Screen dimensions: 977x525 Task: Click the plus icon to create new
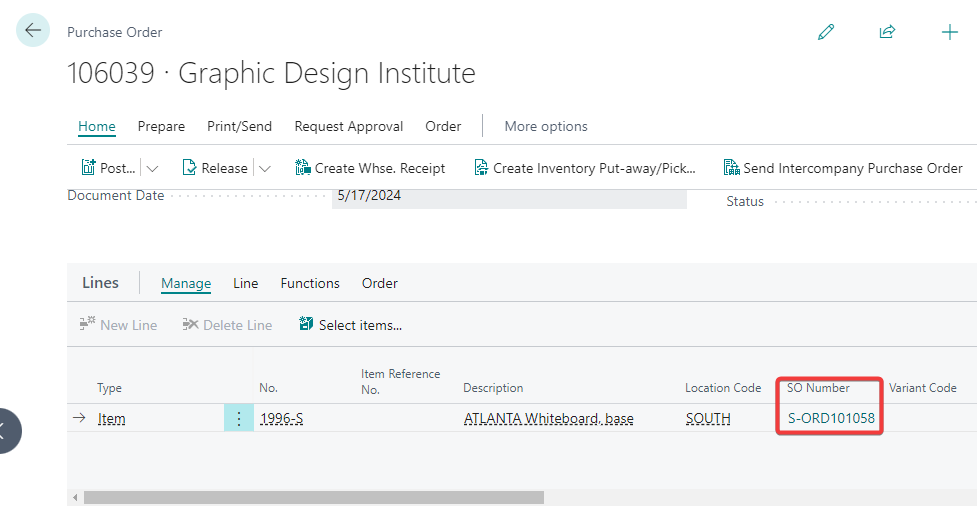tap(949, 32)
